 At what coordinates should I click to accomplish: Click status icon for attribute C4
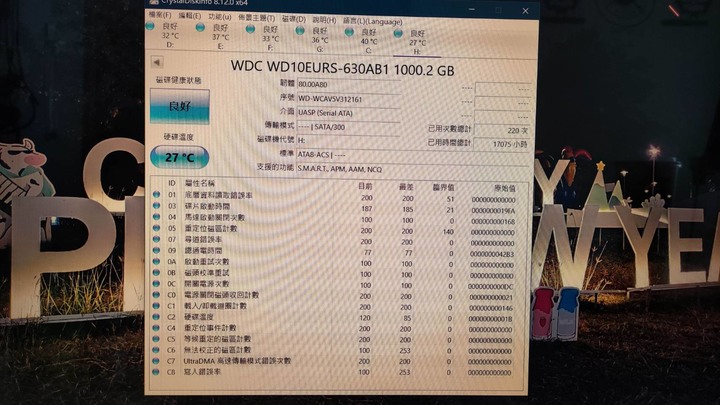pyautogui.click(x=157, y=328)
